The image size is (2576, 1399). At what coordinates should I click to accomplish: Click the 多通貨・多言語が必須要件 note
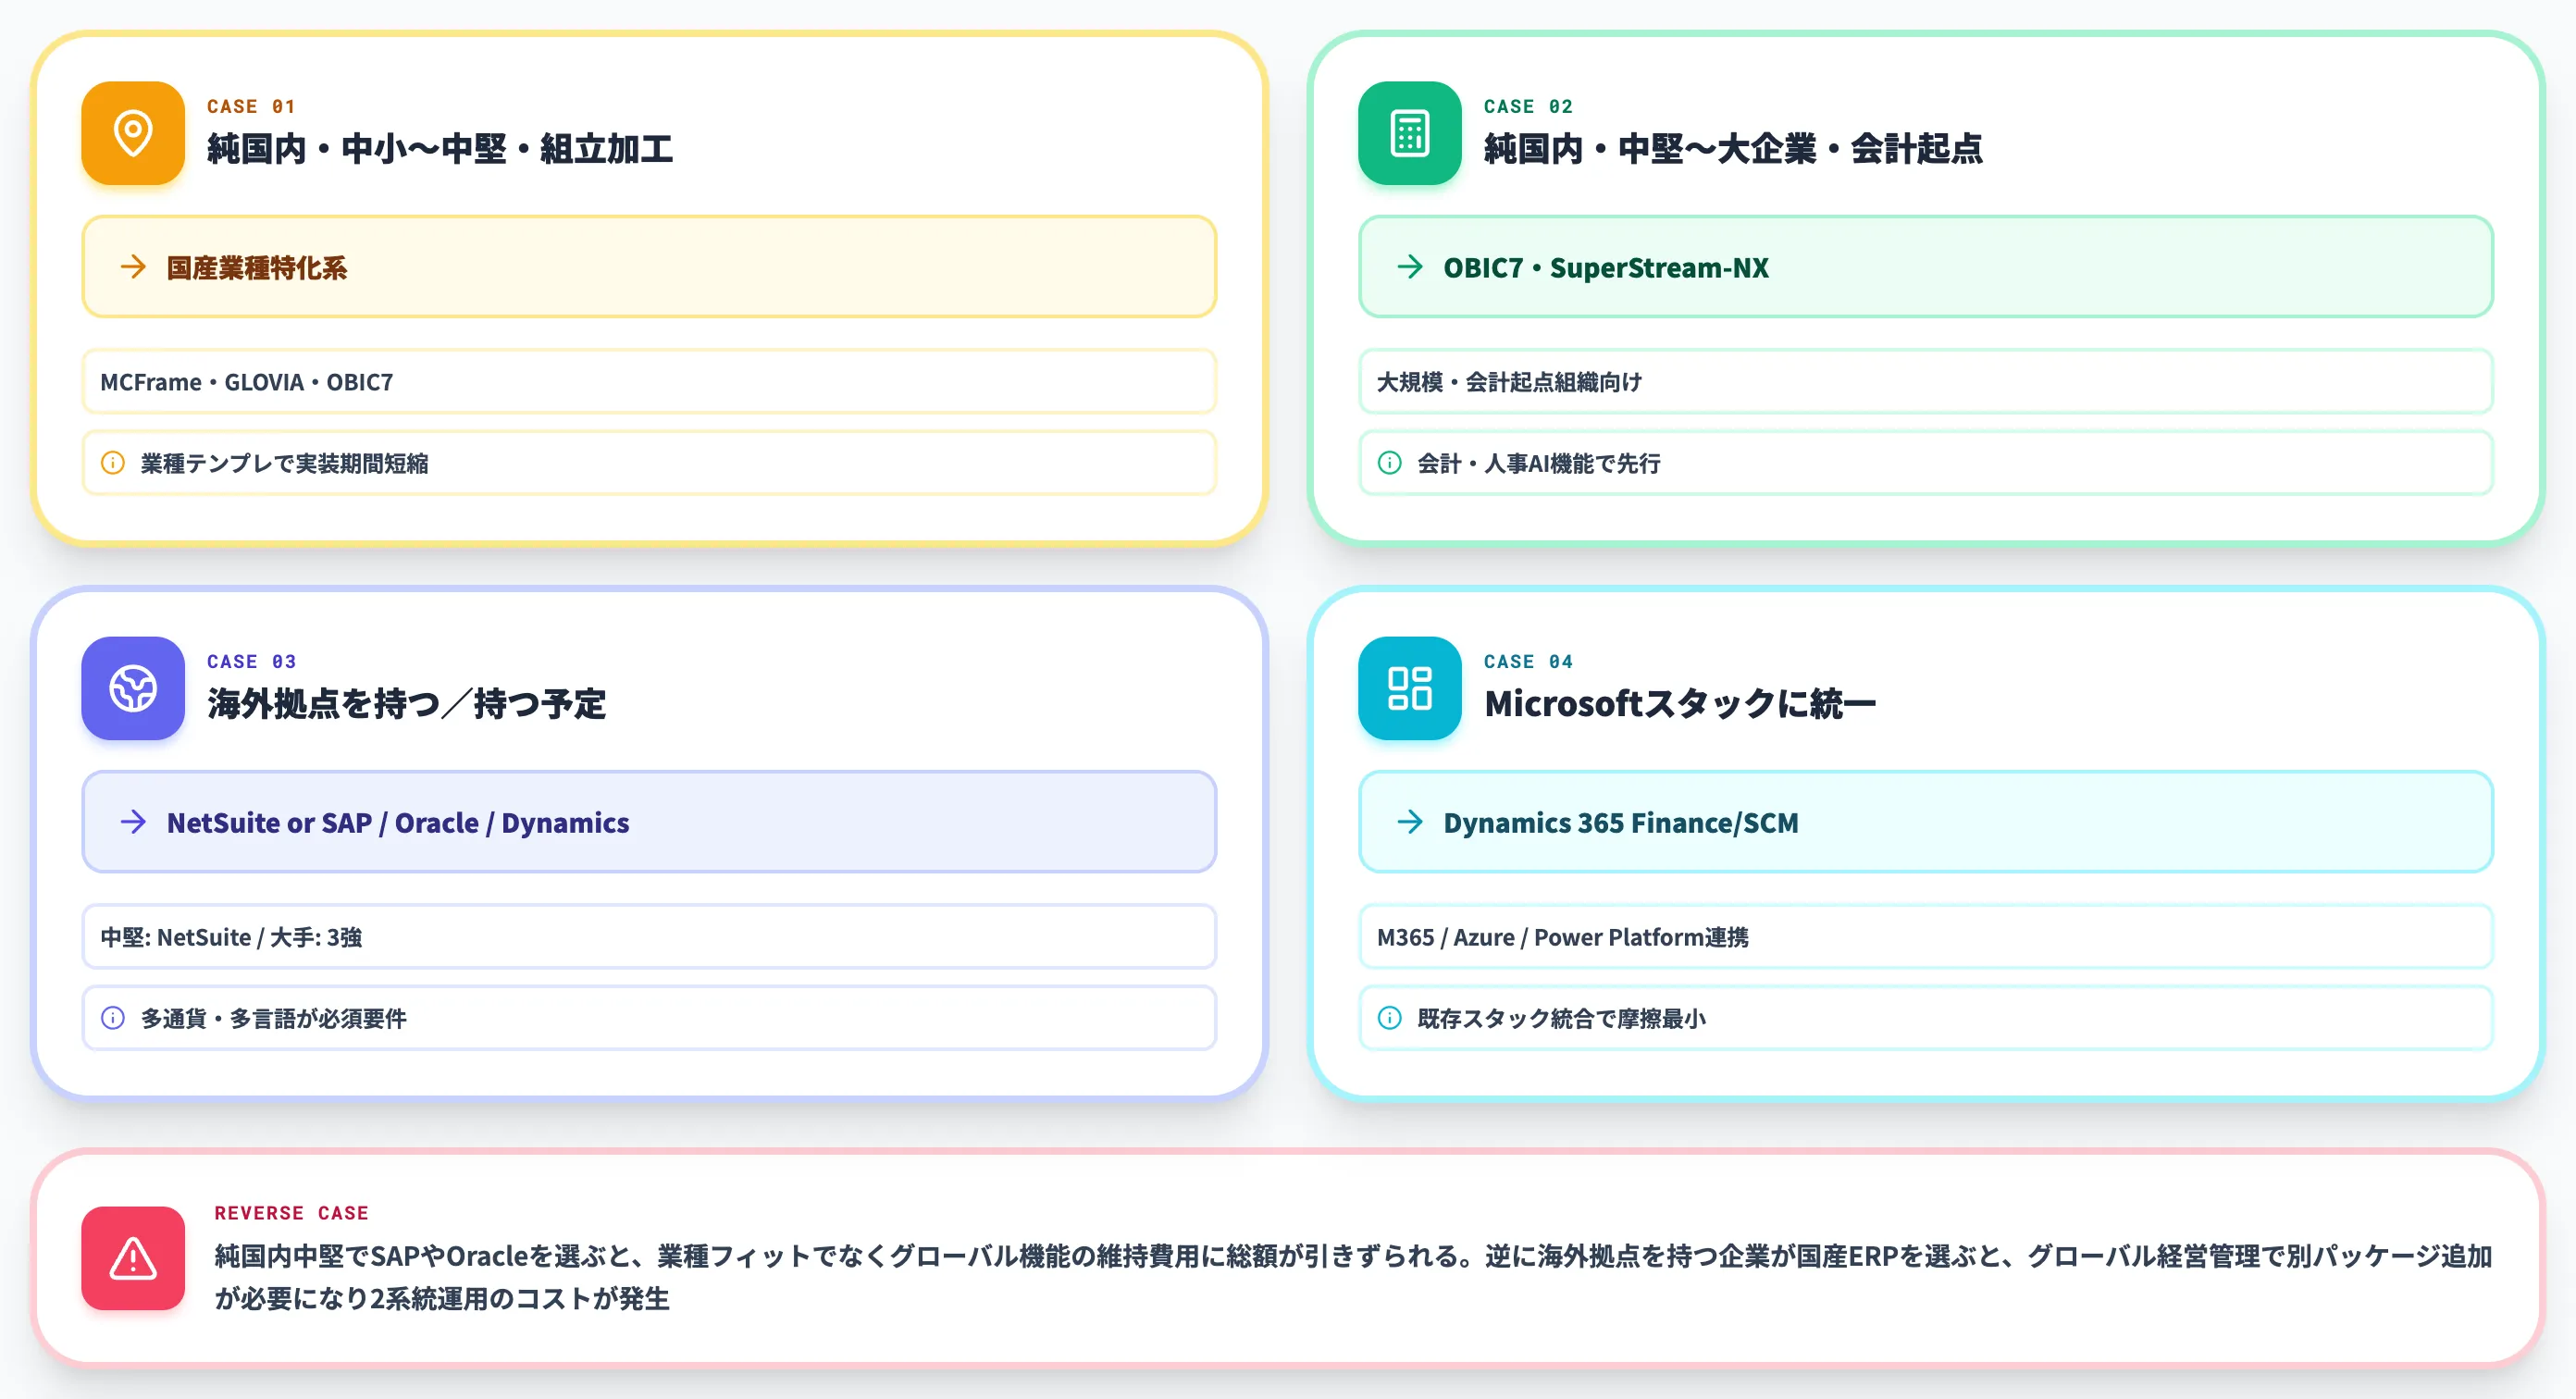tap(649, 1018)
